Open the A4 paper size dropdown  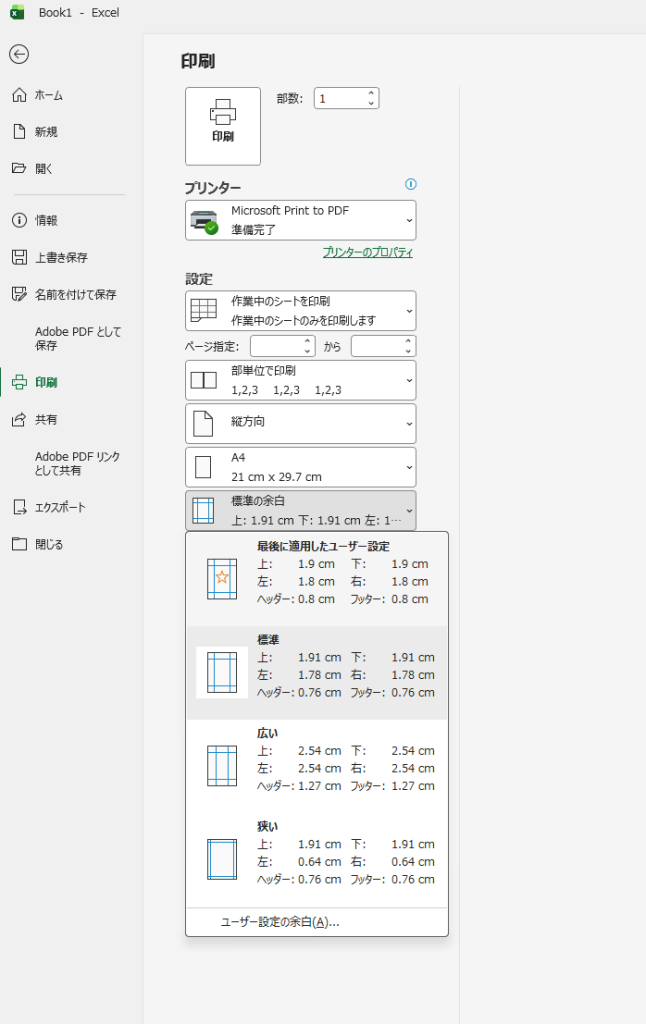[x=300, y=467]
